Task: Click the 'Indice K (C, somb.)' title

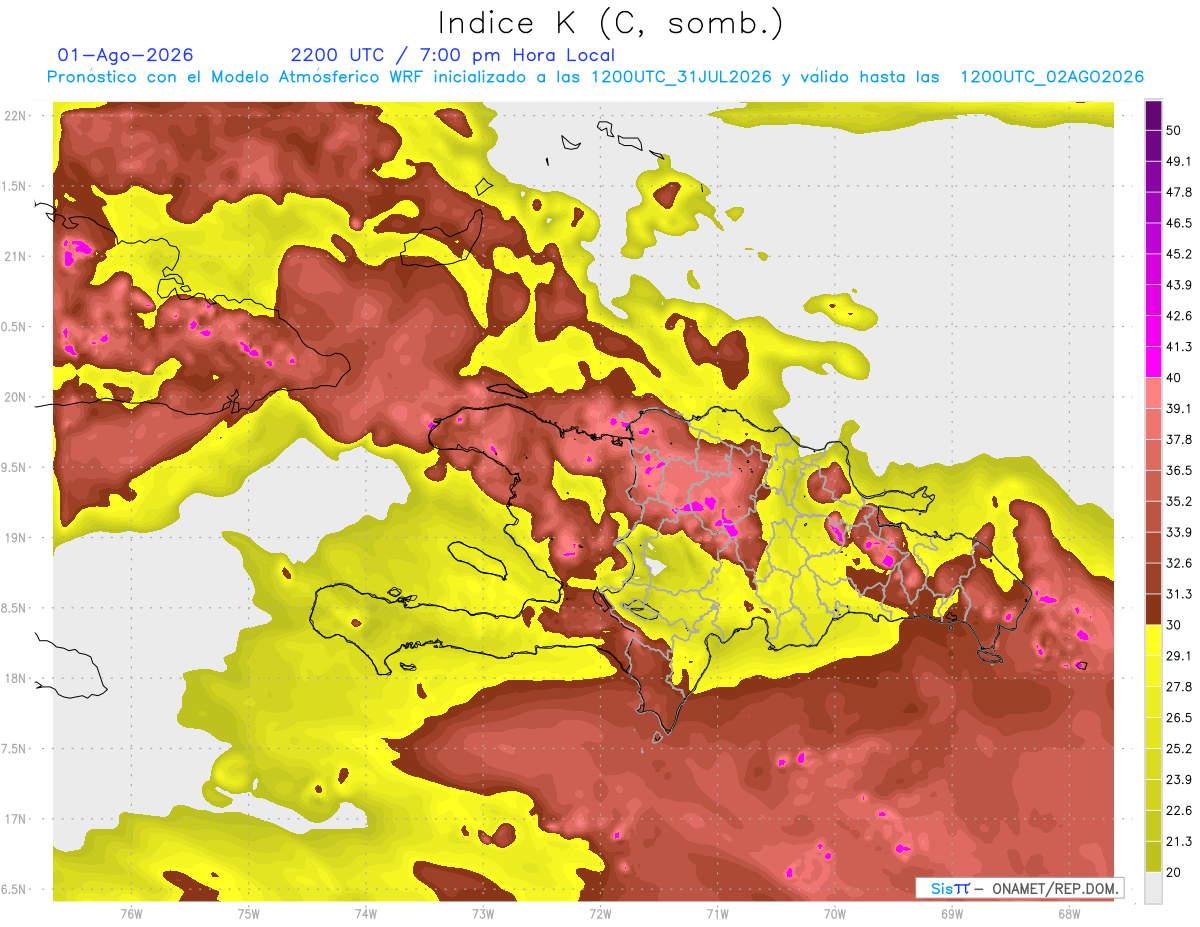Action: click(x=611, y=23)
